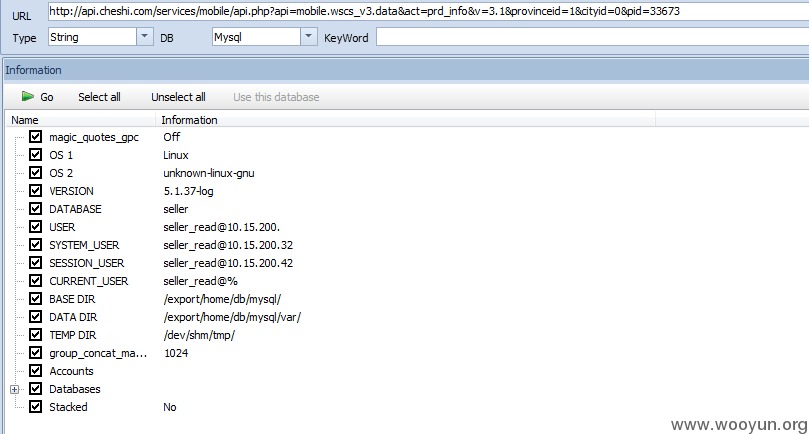Expand the Databases tree node
The image size is (809, 434).
pos(14,390)
